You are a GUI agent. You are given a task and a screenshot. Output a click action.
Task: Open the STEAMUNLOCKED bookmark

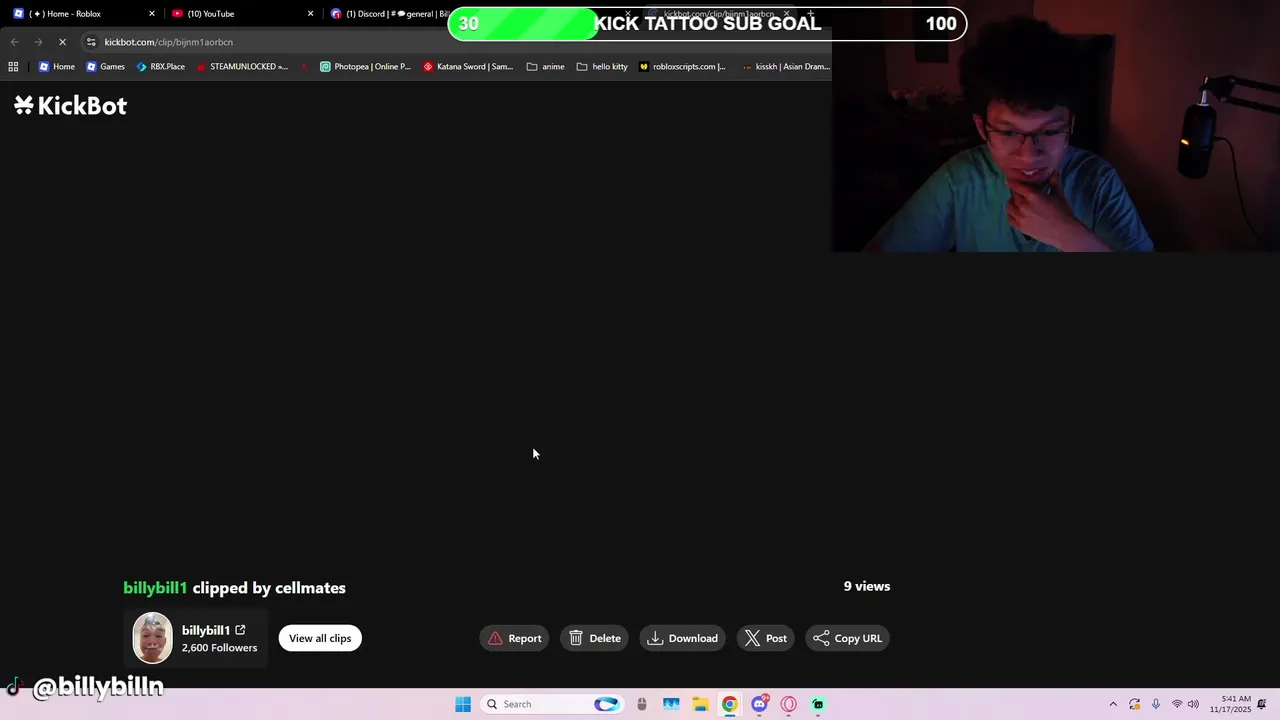point(242,67)
